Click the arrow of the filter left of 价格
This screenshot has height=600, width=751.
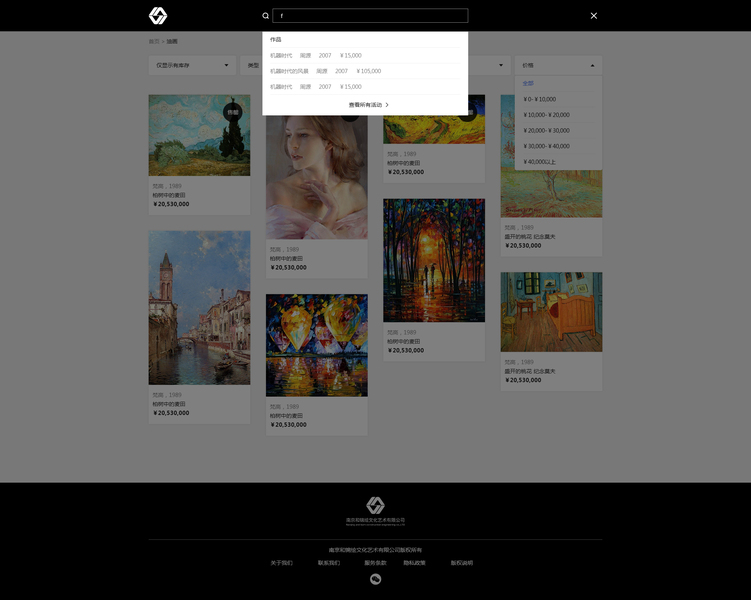pyautogui.click(x=501, y=65)
